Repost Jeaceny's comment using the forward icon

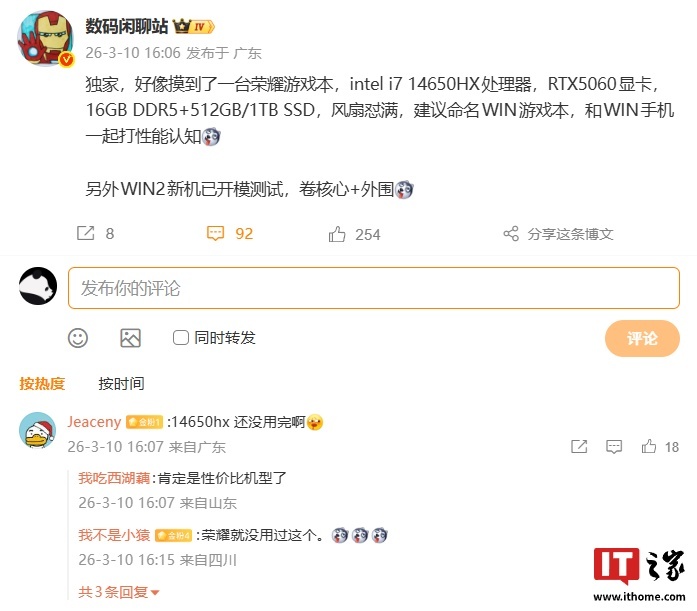[579, 447]
